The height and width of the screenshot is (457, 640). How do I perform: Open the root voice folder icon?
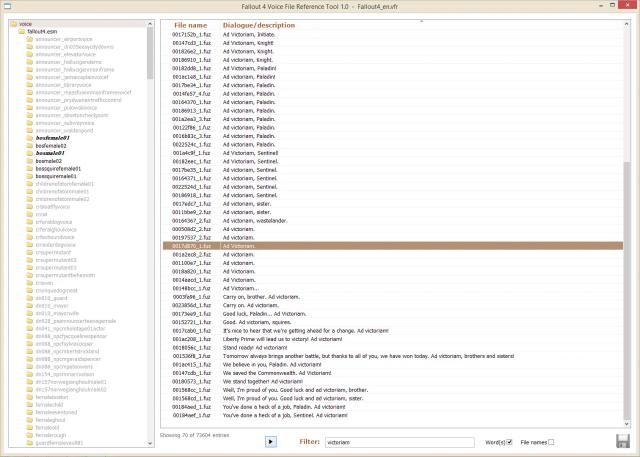tap(13, 24)
